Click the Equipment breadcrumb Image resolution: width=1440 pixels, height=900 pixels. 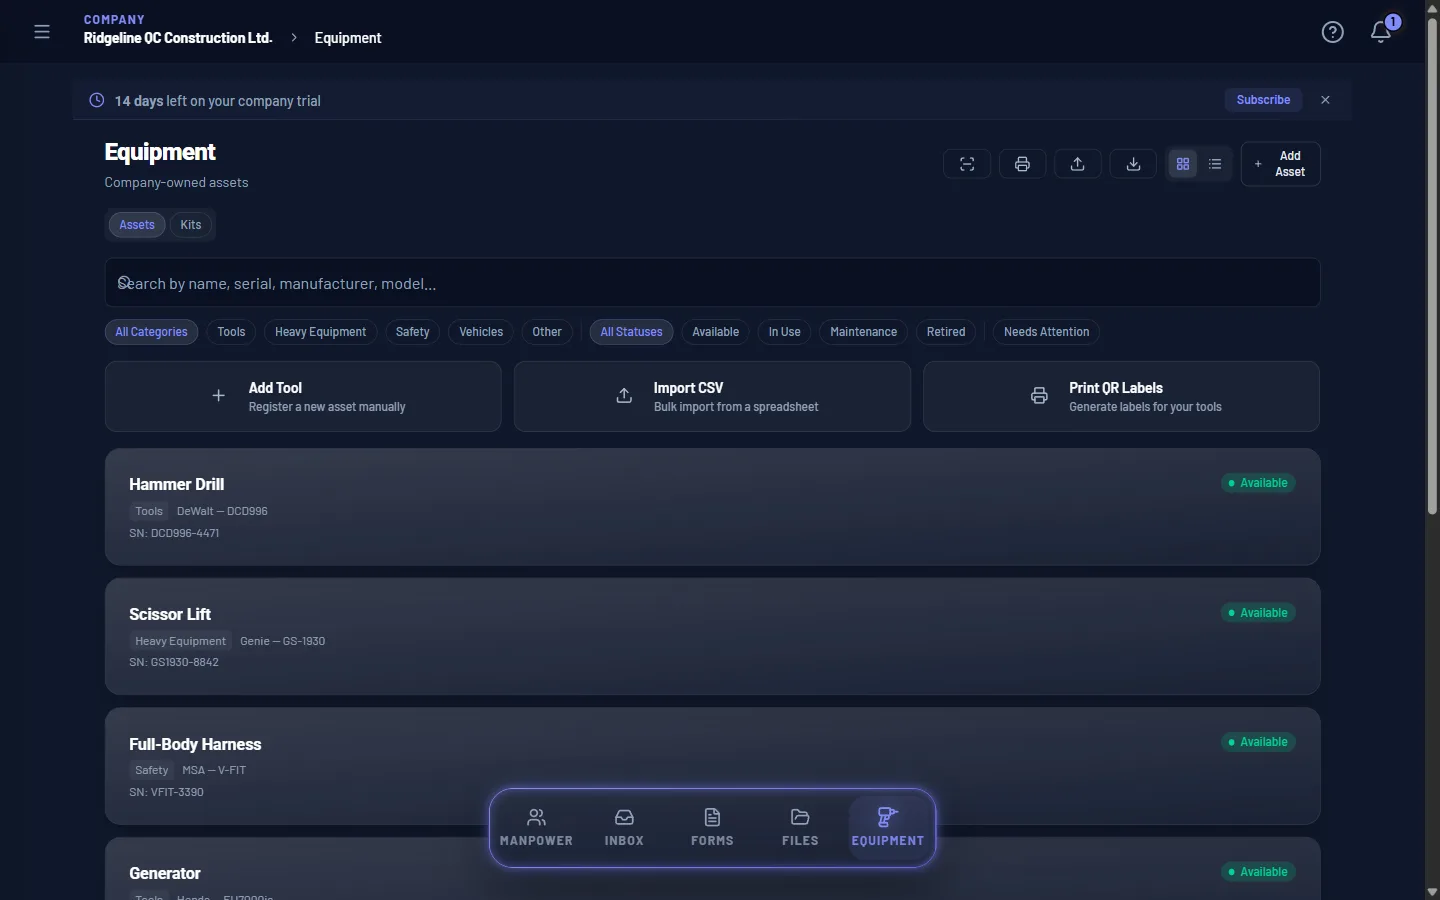tap(348, 38)
